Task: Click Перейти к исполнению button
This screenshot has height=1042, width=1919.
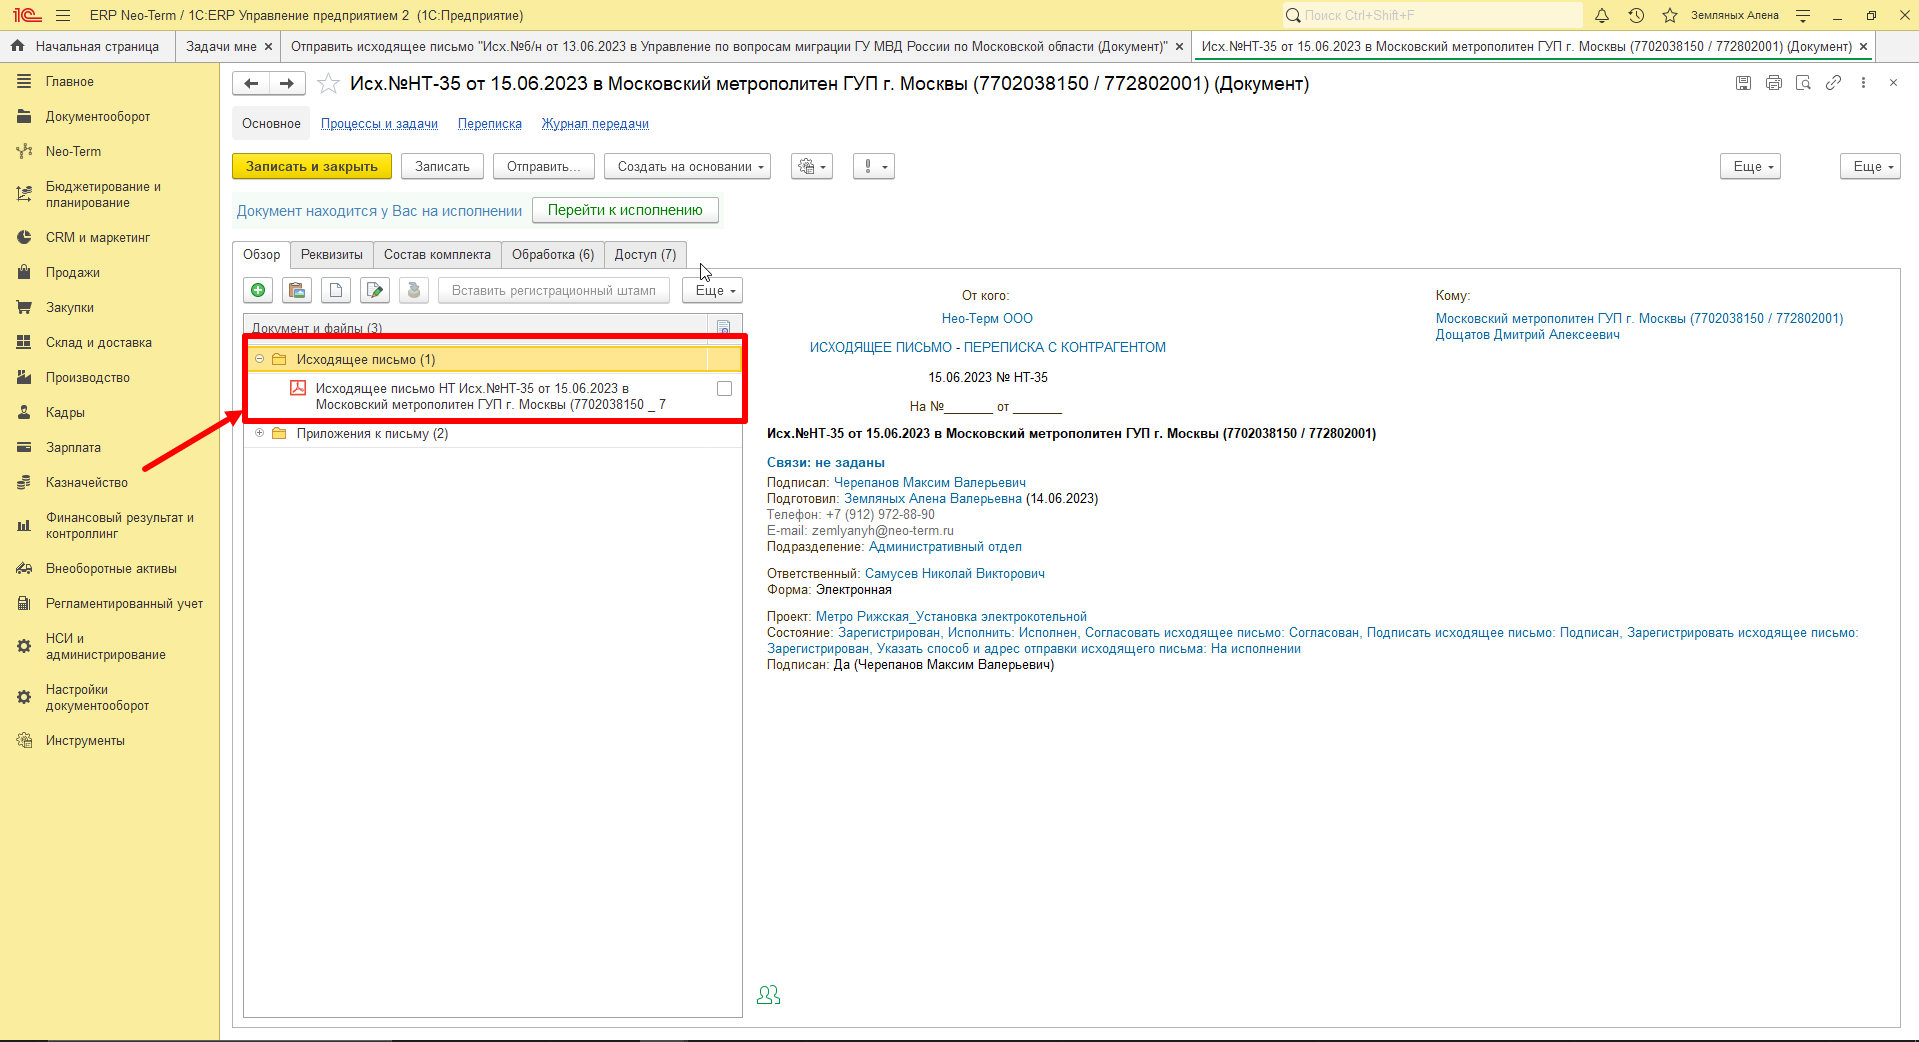Action: [x=625, y=210]
